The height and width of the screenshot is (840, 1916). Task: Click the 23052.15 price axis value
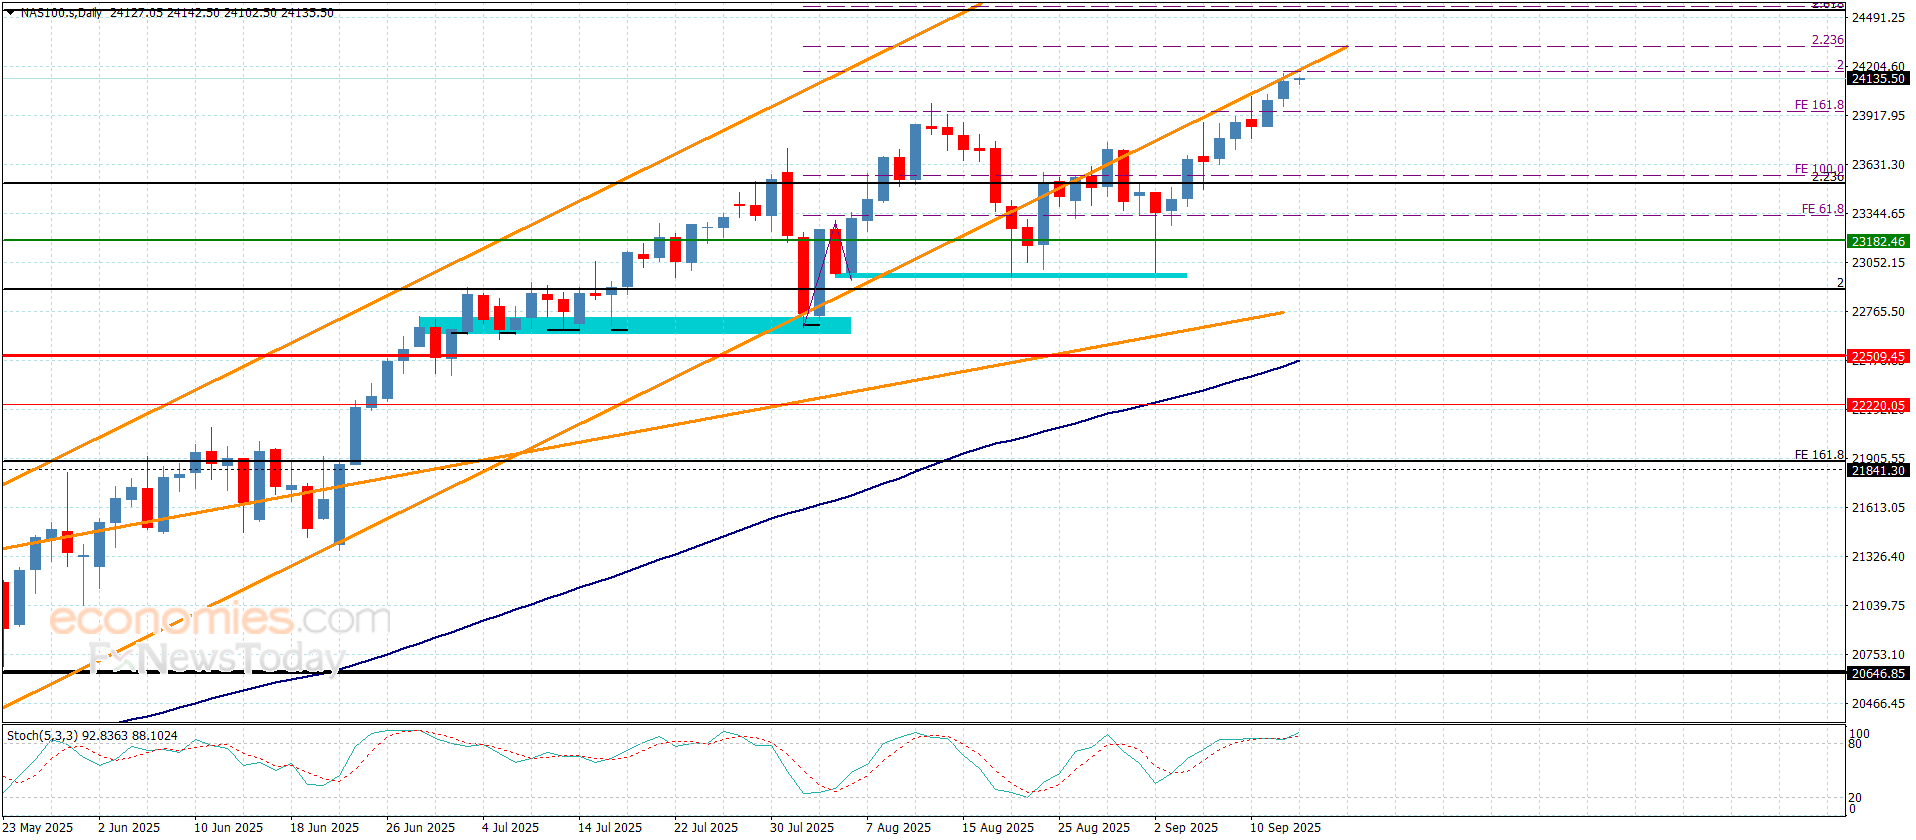pyautogui.click(x=1878, y=263)
